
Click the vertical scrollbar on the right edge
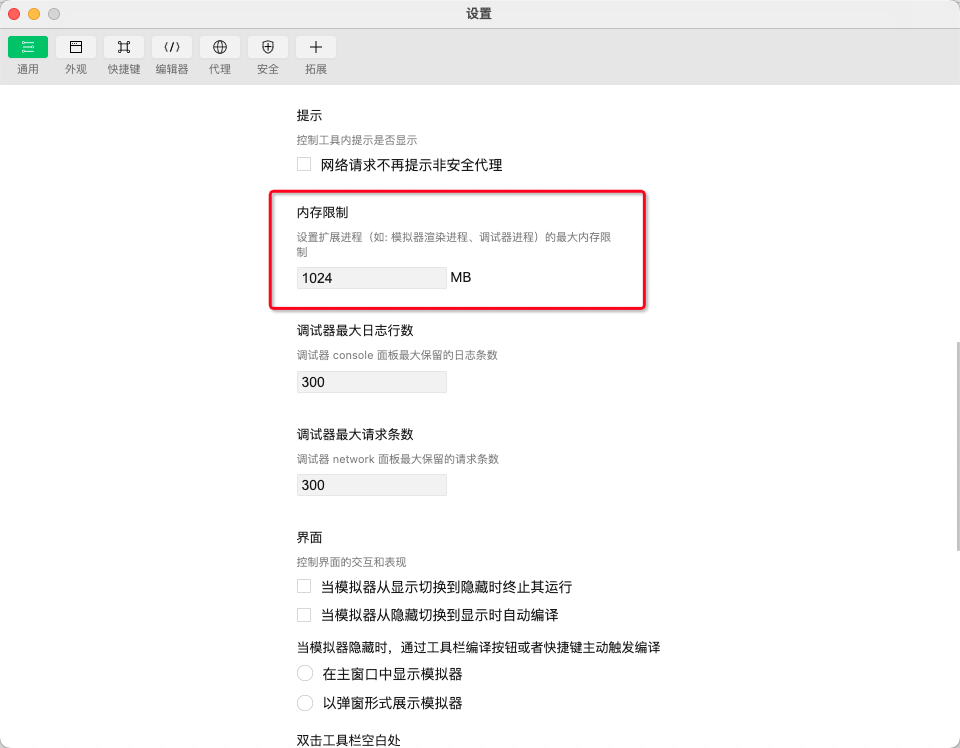pyautogui.click(x=957, y=447)
